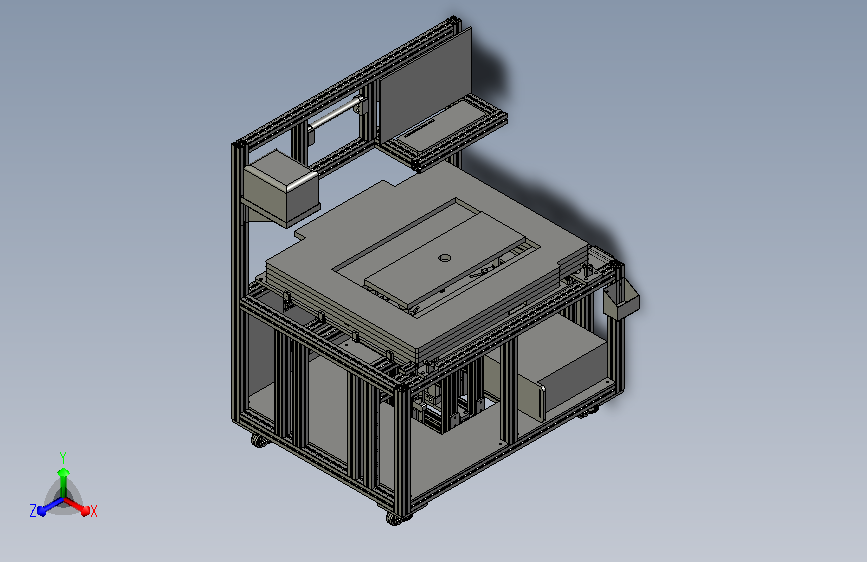Select the horizontal white roller bar on the upper frame

click(x=336, y=113)
